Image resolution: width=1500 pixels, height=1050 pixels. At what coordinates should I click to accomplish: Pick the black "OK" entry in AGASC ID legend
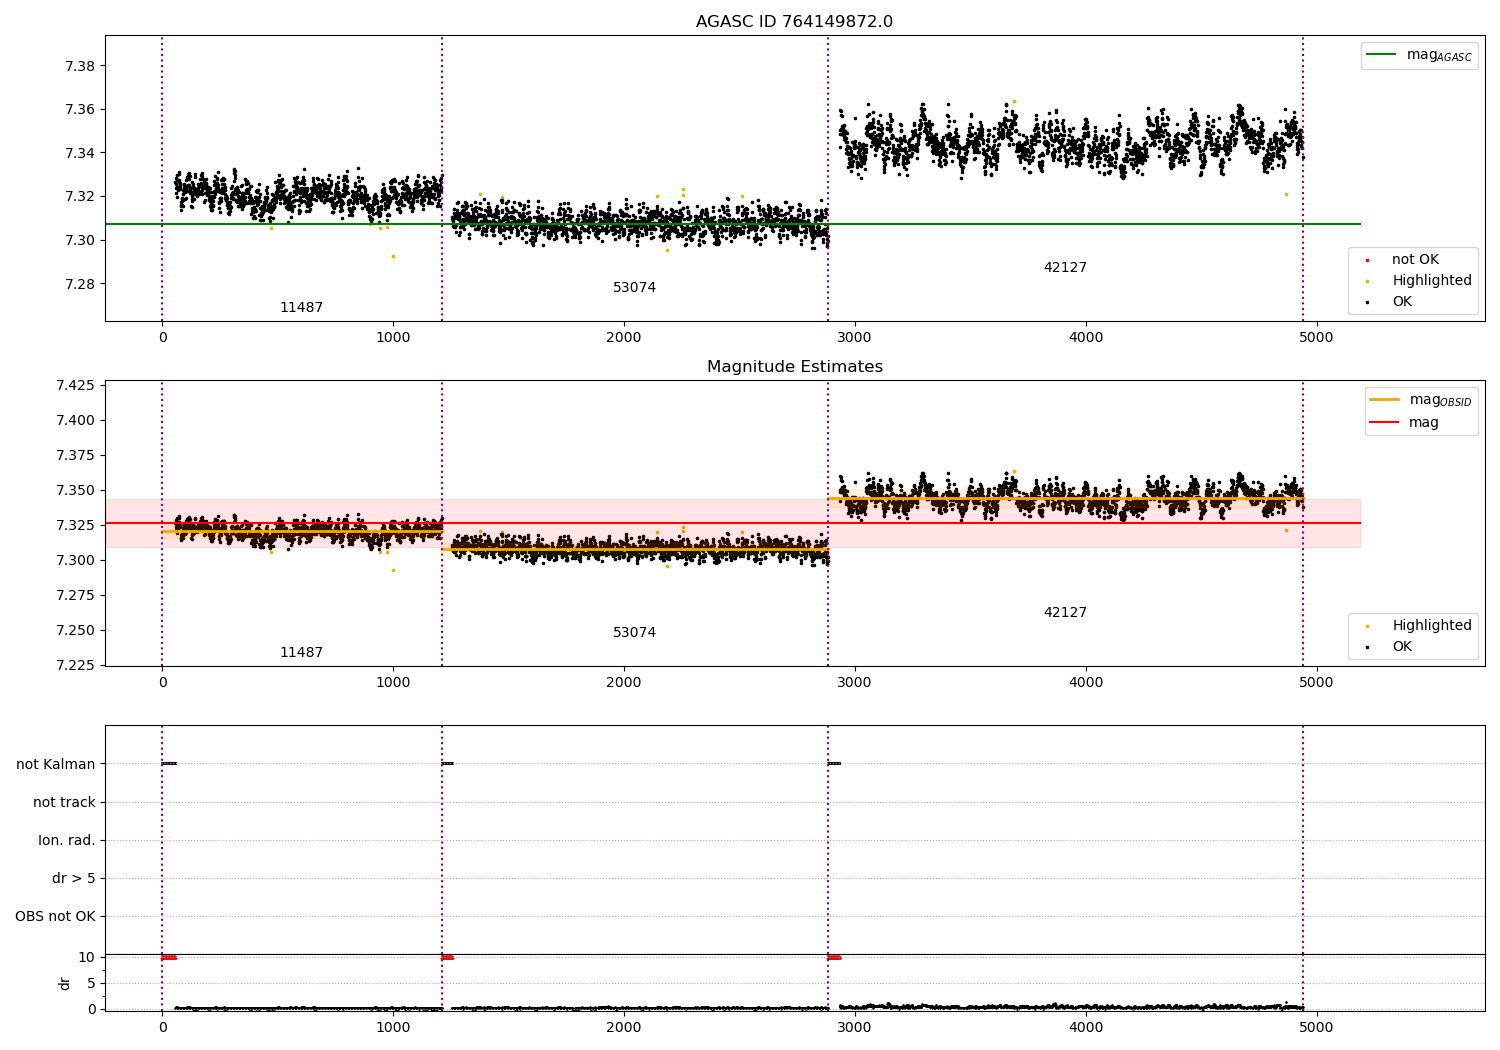coord(1390,302)
